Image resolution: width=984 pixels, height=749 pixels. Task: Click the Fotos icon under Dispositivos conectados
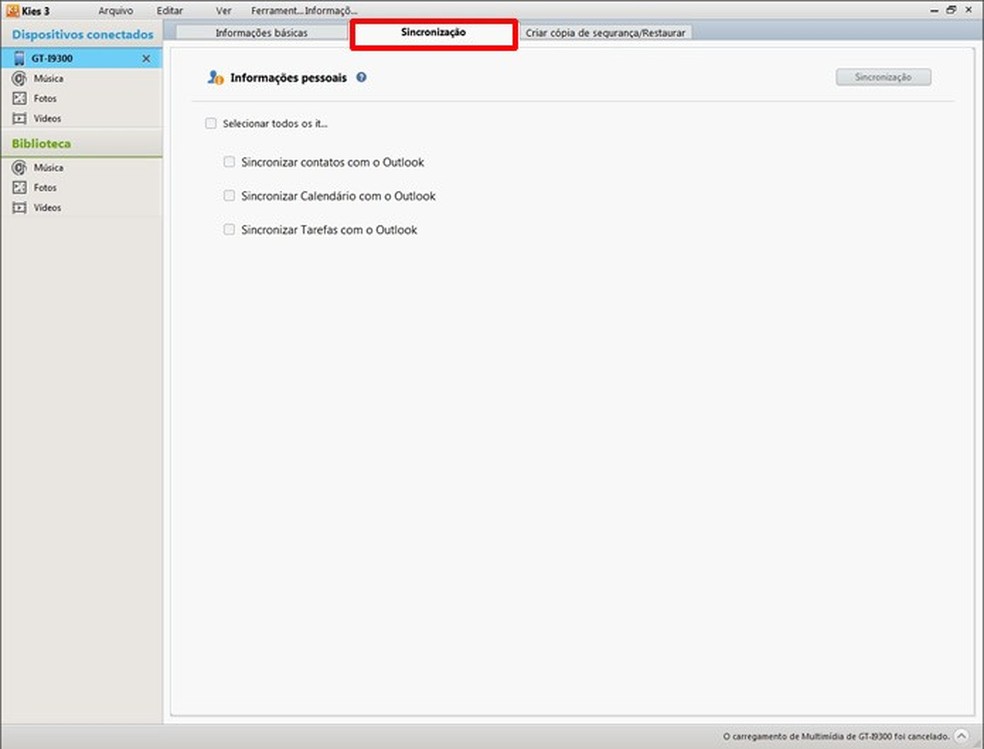point(19,98)
